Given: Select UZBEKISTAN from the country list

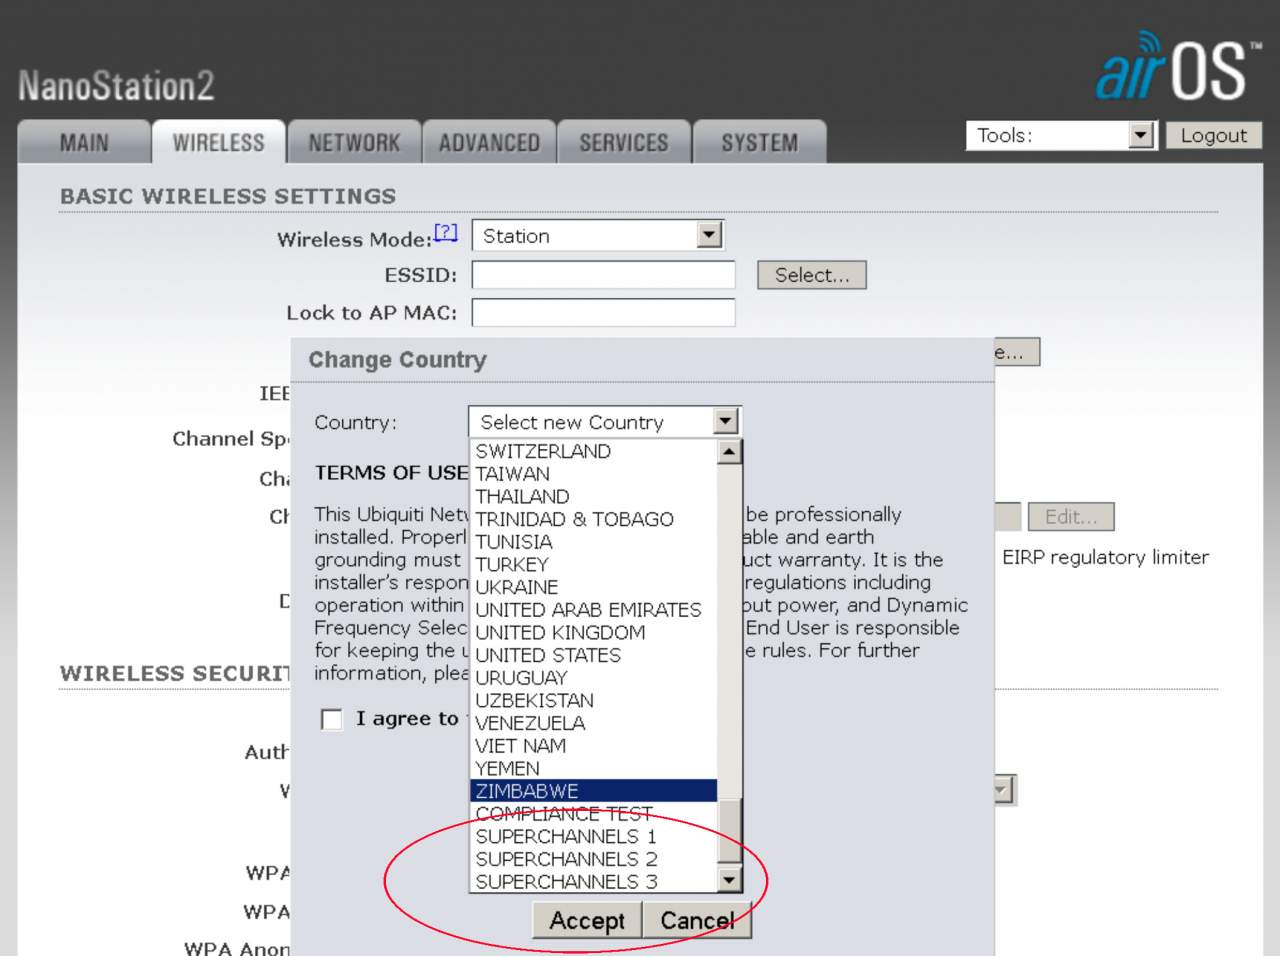Looking at the screenshot, I should click(594, 701).
